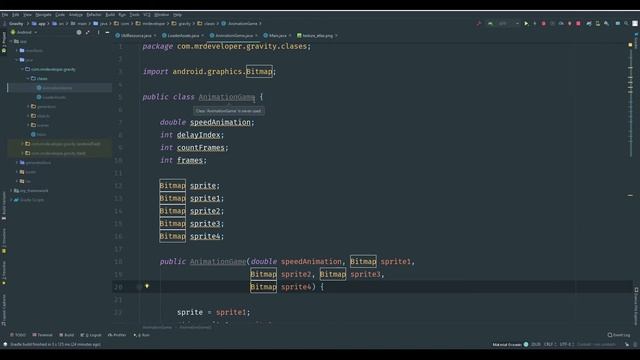
Task: Collapse the java folder
Action: (x=17, y=60)
